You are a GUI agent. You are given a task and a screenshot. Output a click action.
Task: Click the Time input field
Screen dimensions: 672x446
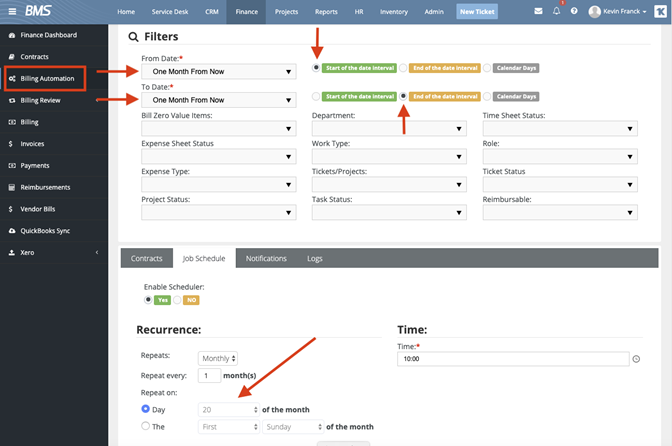tap(513, 359)
